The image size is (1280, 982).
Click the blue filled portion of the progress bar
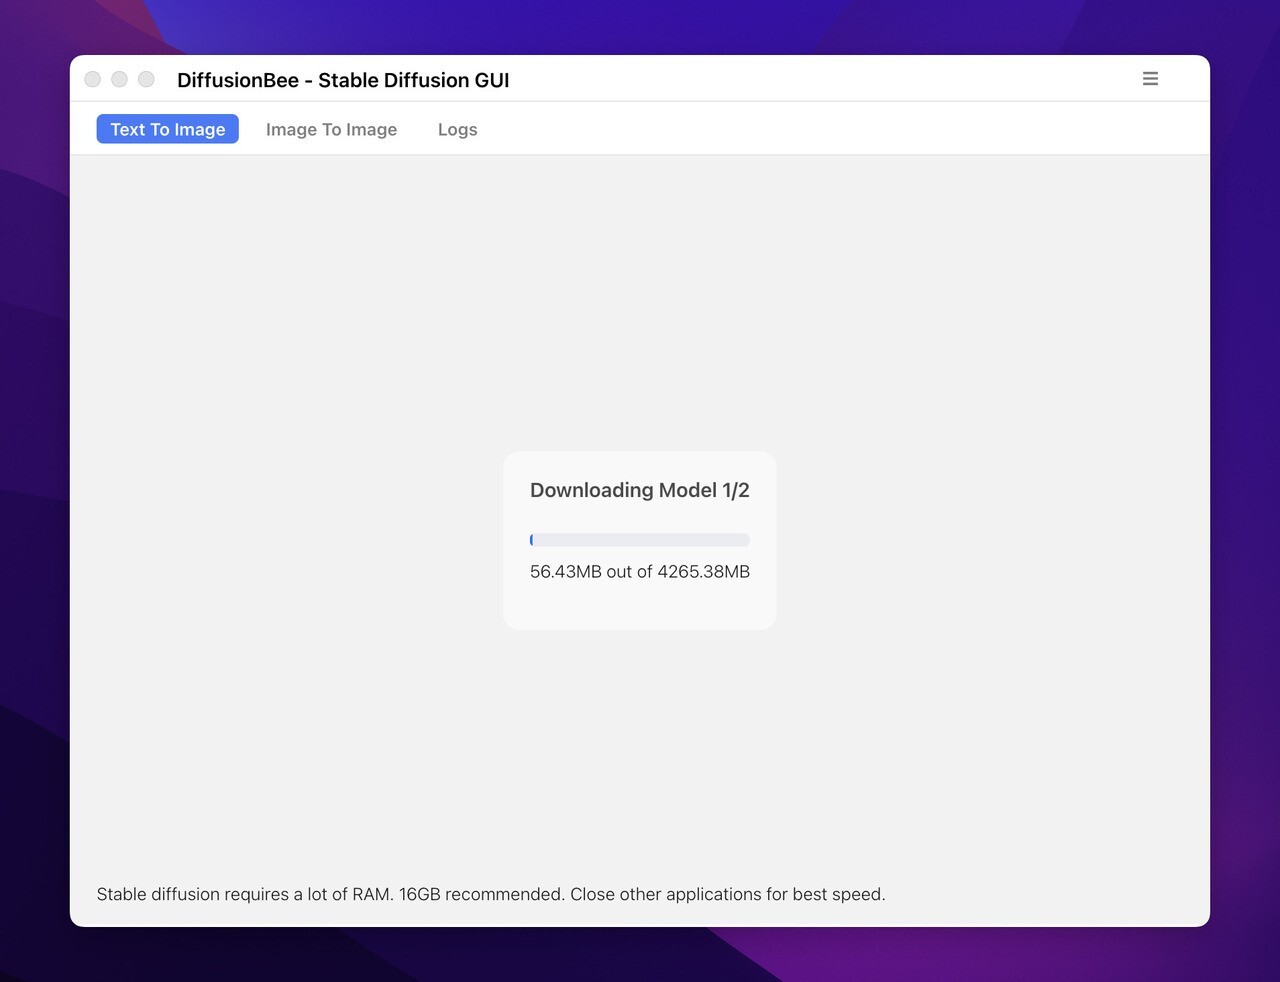click(x=531, y=539)
